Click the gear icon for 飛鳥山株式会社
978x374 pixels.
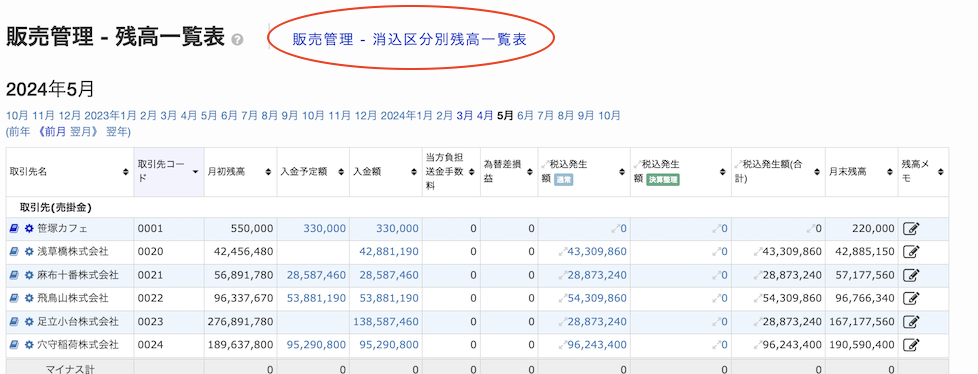click(x=29, y=299)
